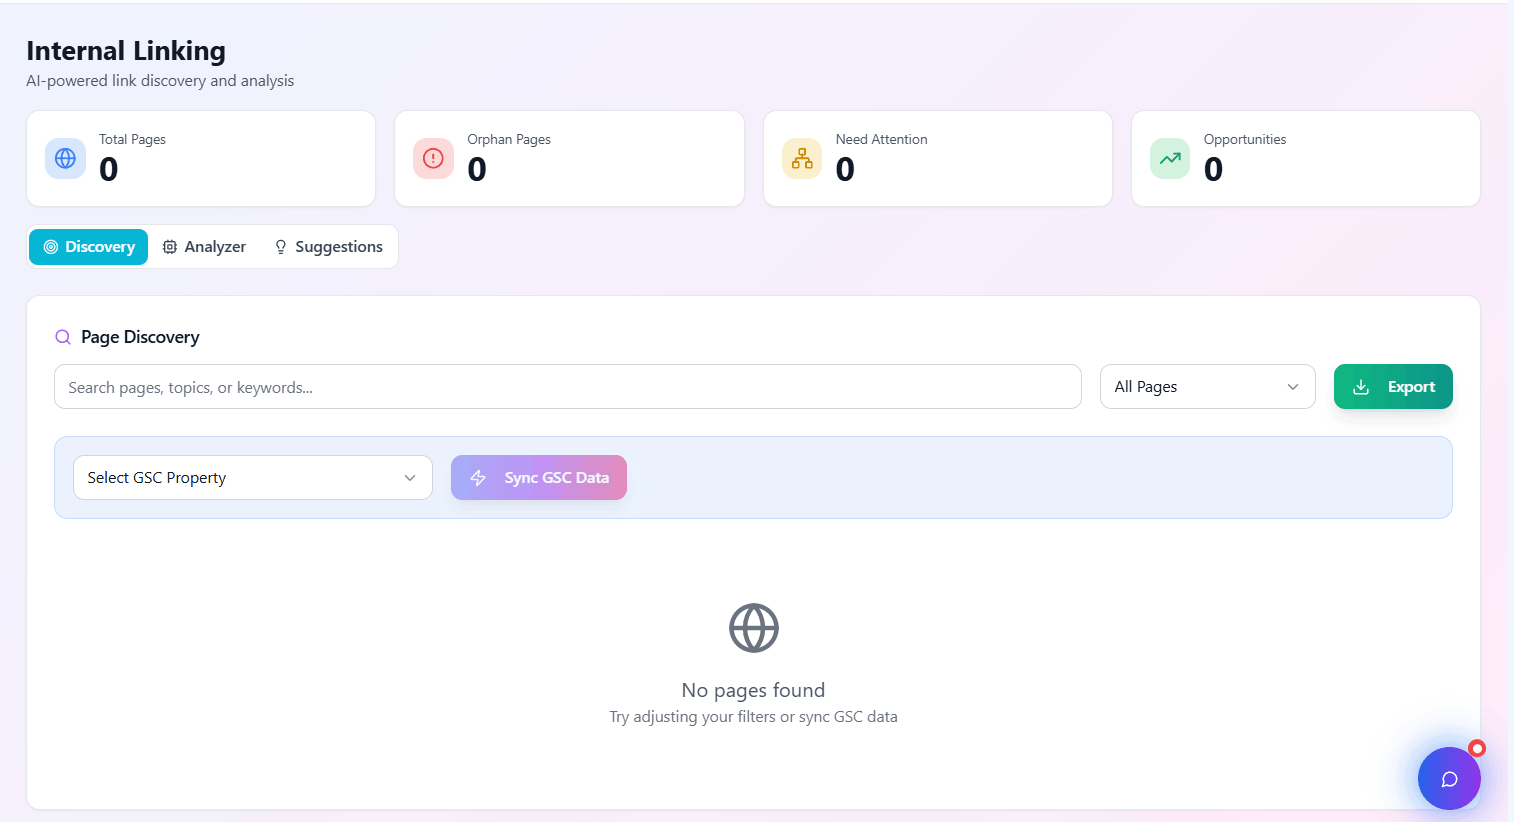Click the alert icon on Orphan Pages card
Image resolution: width=1514 pixels, height=822 pixels.
(x=433, y=158)
